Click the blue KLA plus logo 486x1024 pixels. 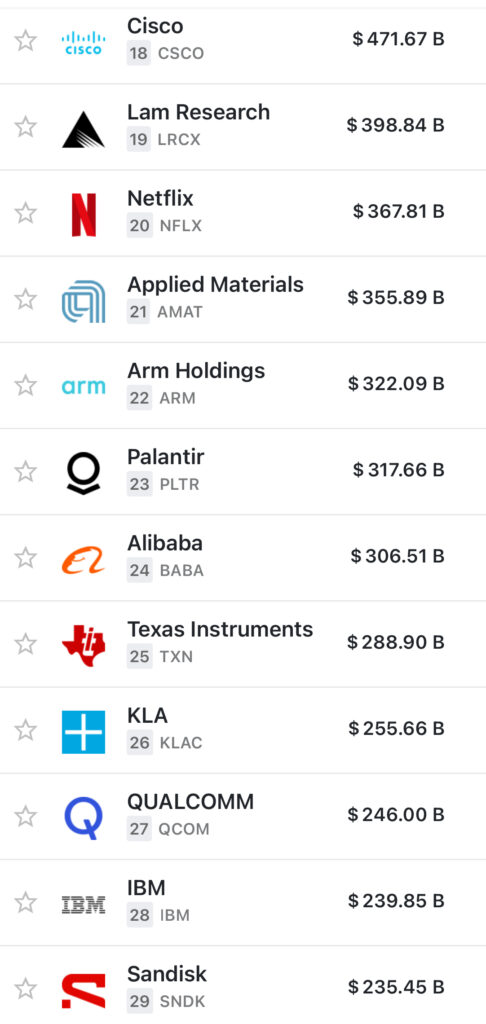pyautogui.click(x=83, y=731)
